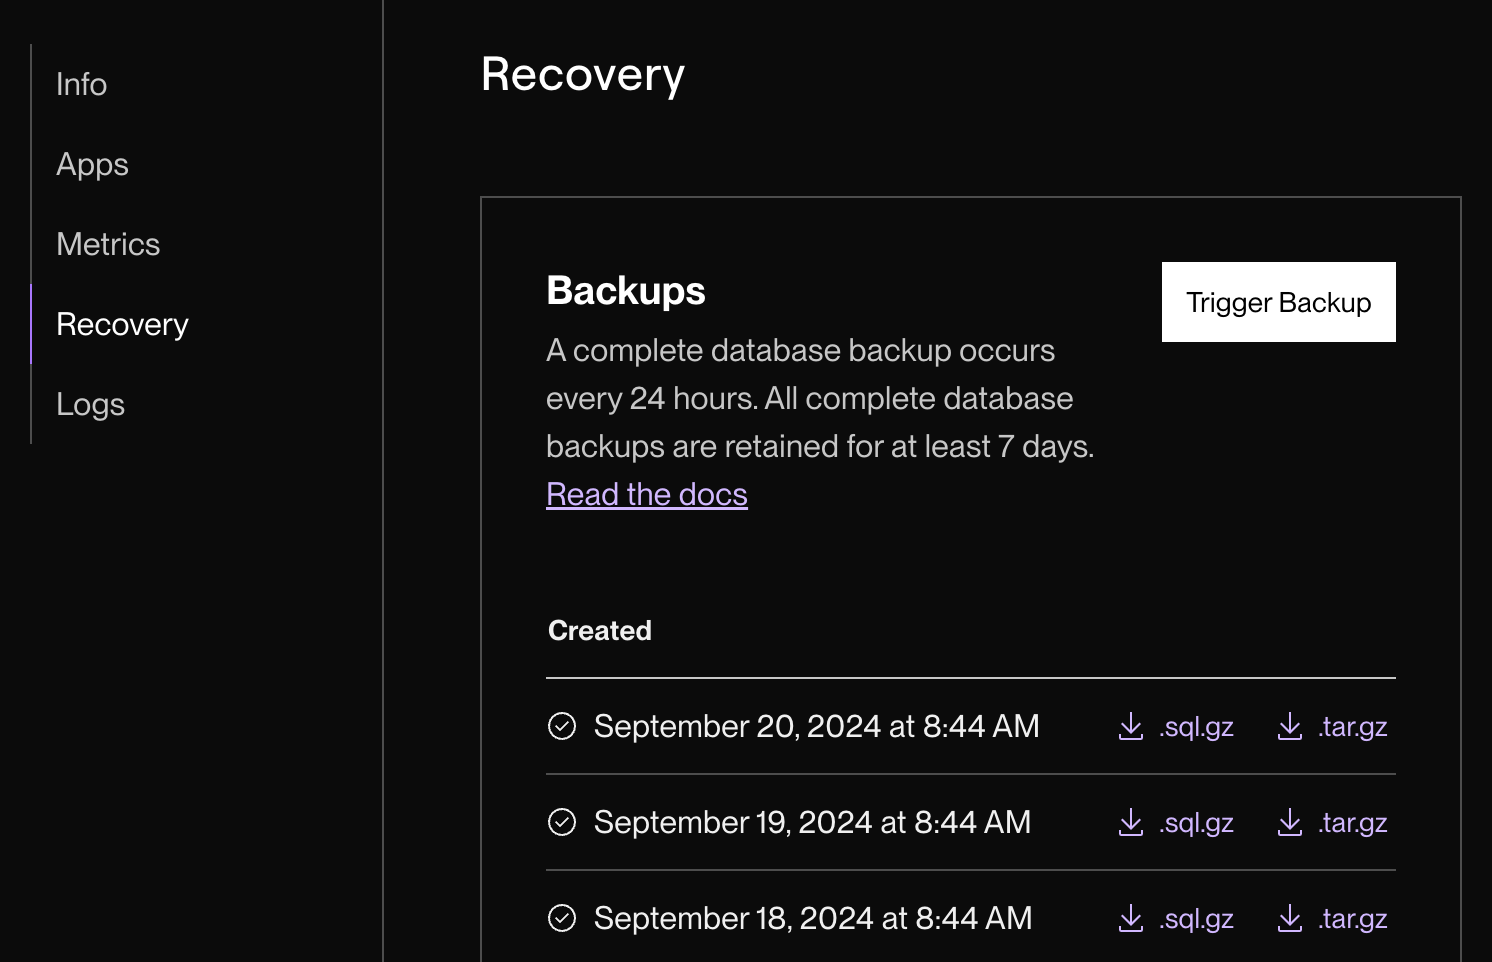Screen dimensions: 1492x962
Task: Open the backup documentation via Read the docs
Action: coord(646,493)
